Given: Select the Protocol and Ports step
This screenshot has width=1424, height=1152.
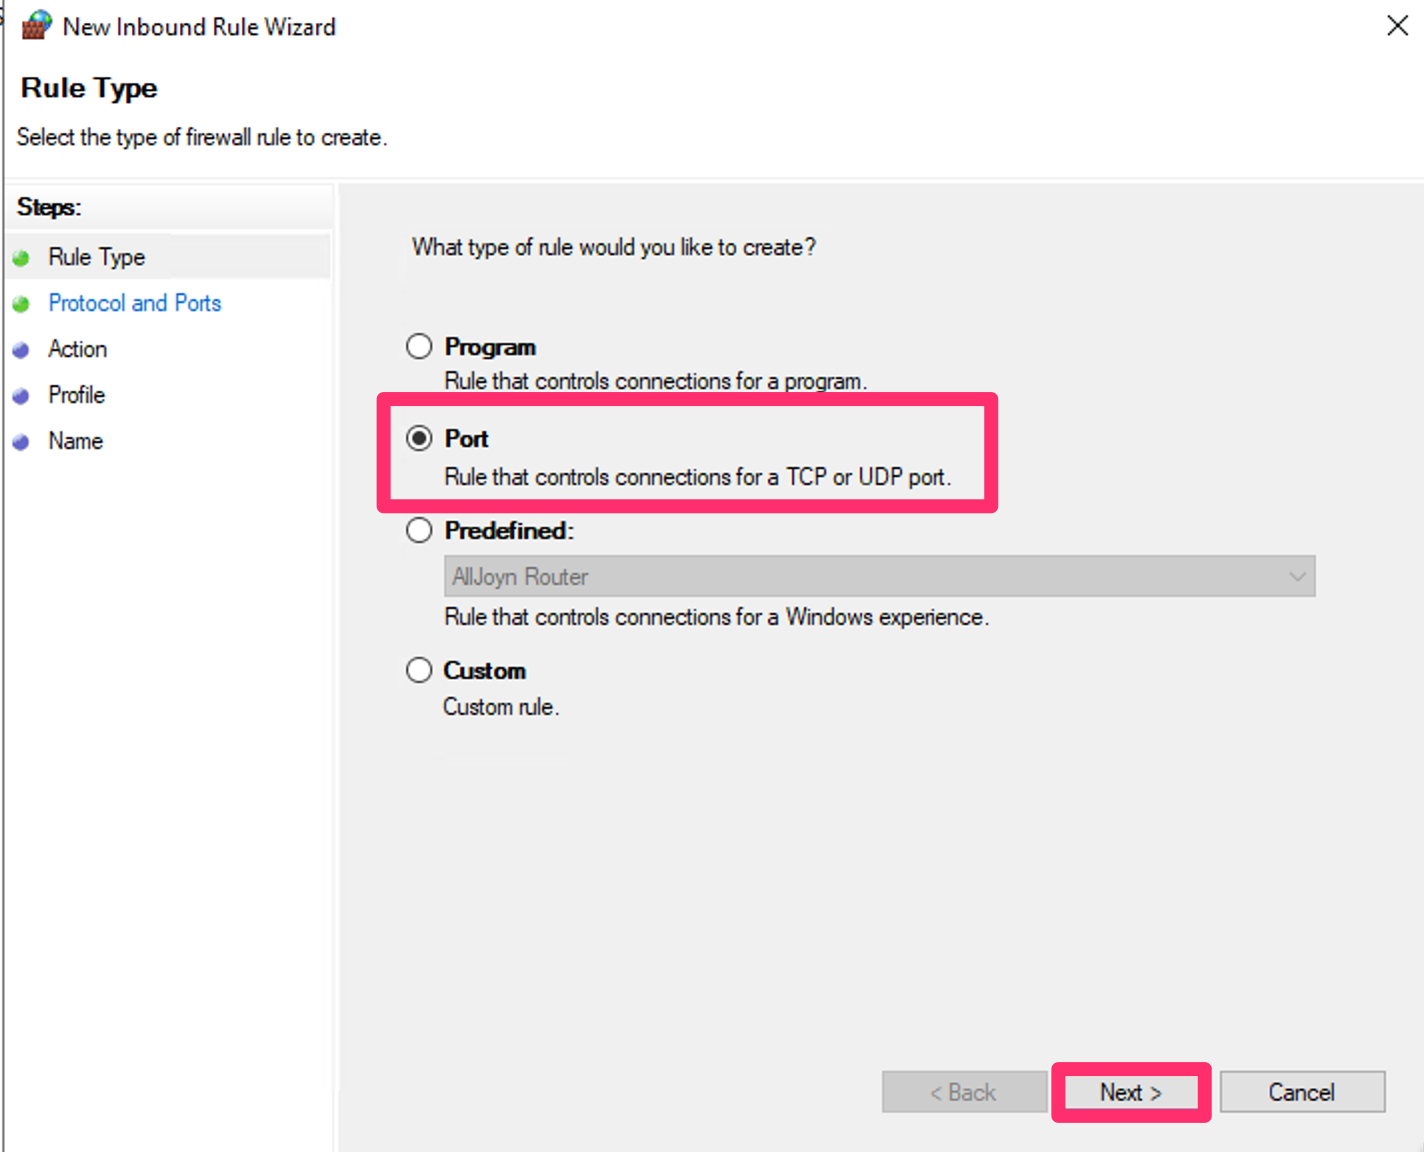Looking at the screenshot, I should [x=135, y=303].
